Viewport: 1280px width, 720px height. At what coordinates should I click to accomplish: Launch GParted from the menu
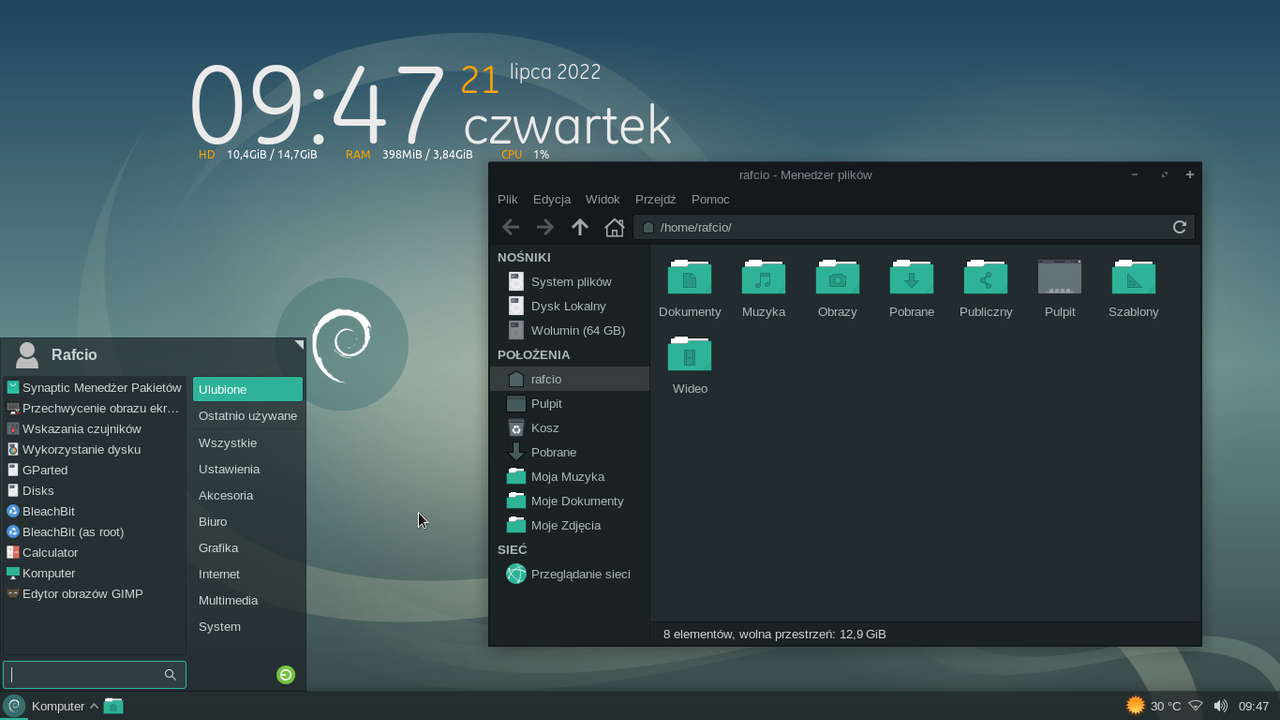(95, 470)
